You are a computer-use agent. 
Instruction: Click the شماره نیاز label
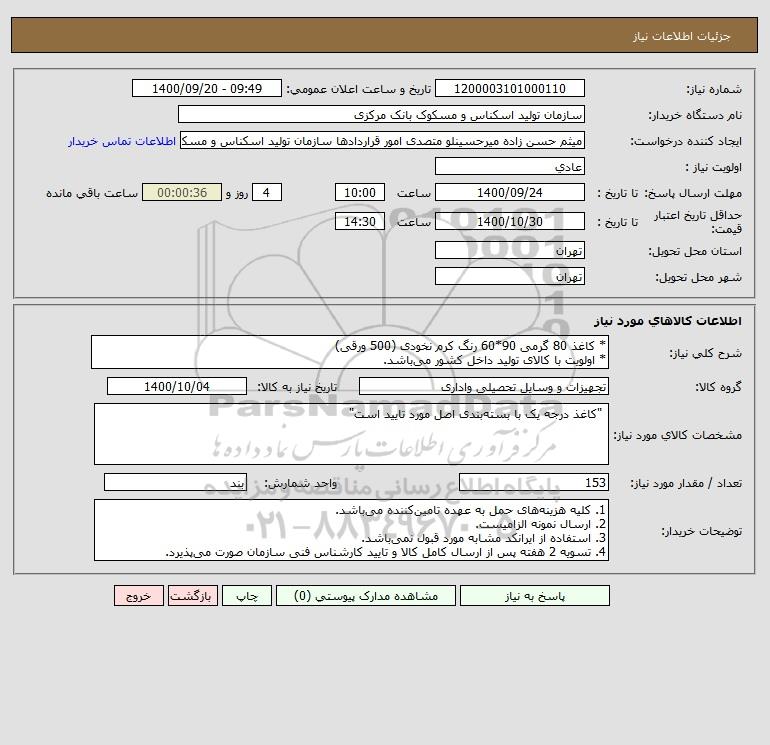click(714, 89)
